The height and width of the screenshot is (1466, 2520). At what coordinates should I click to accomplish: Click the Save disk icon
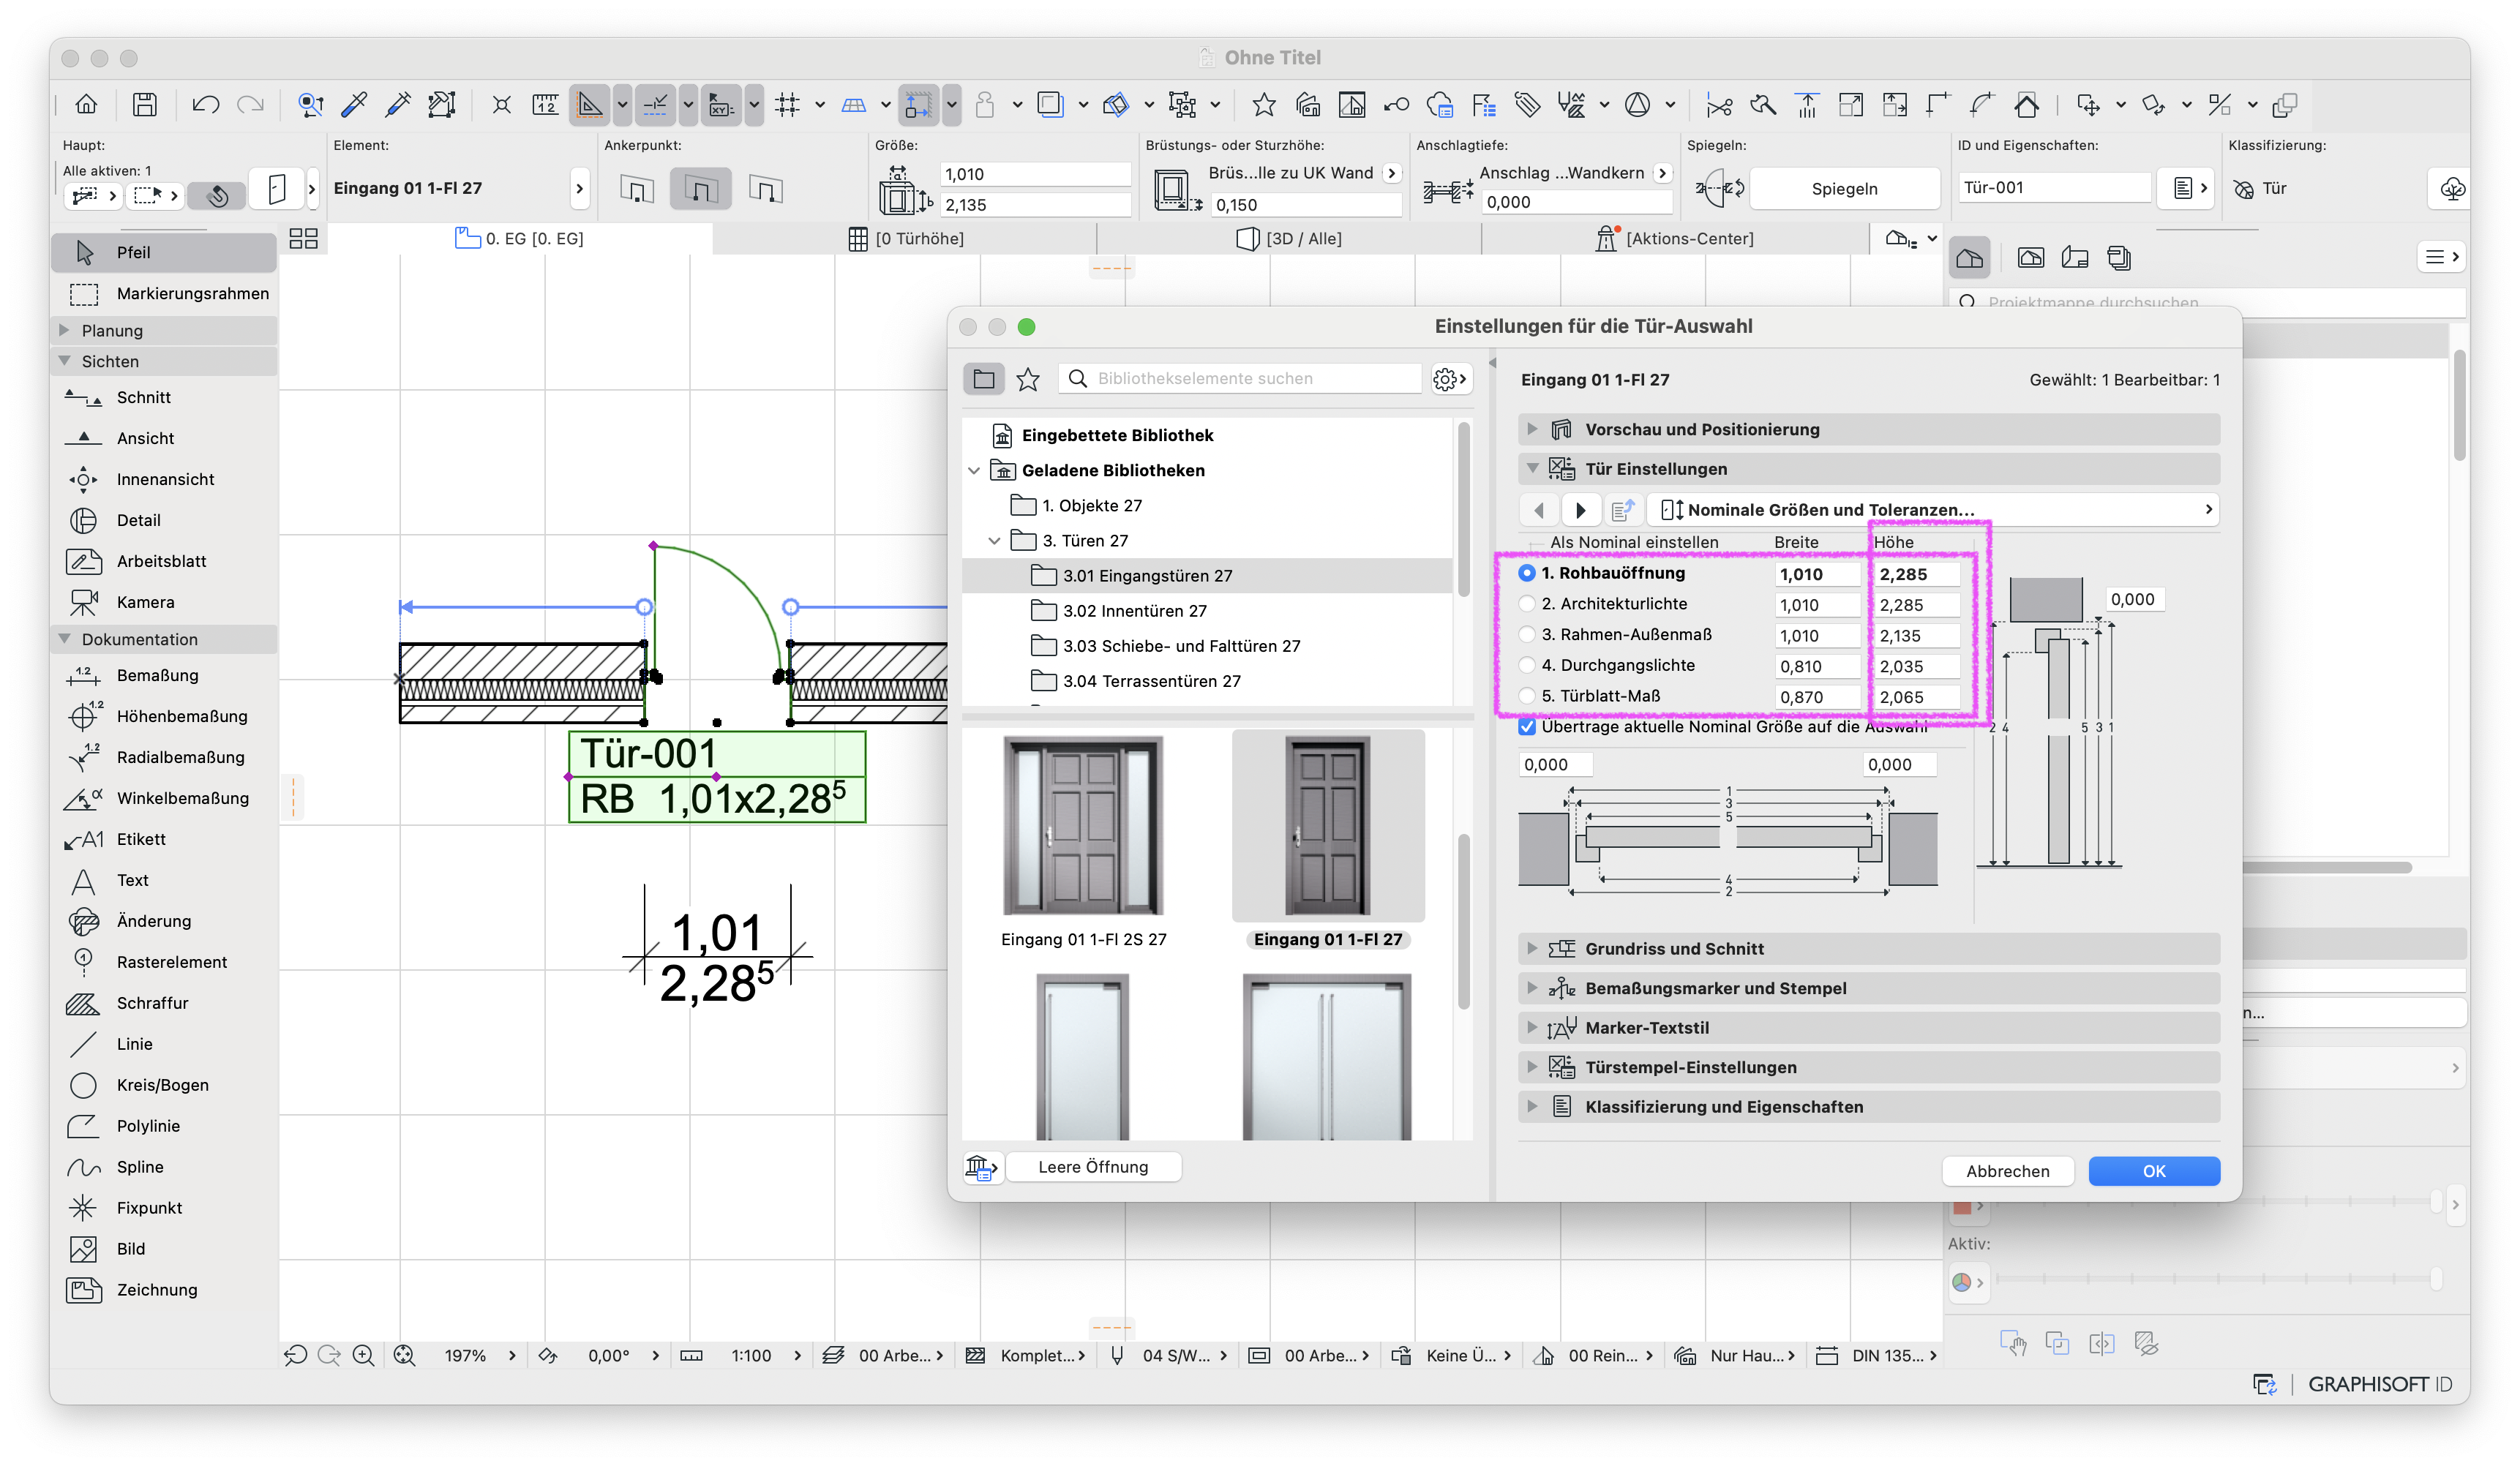point(145,104)
